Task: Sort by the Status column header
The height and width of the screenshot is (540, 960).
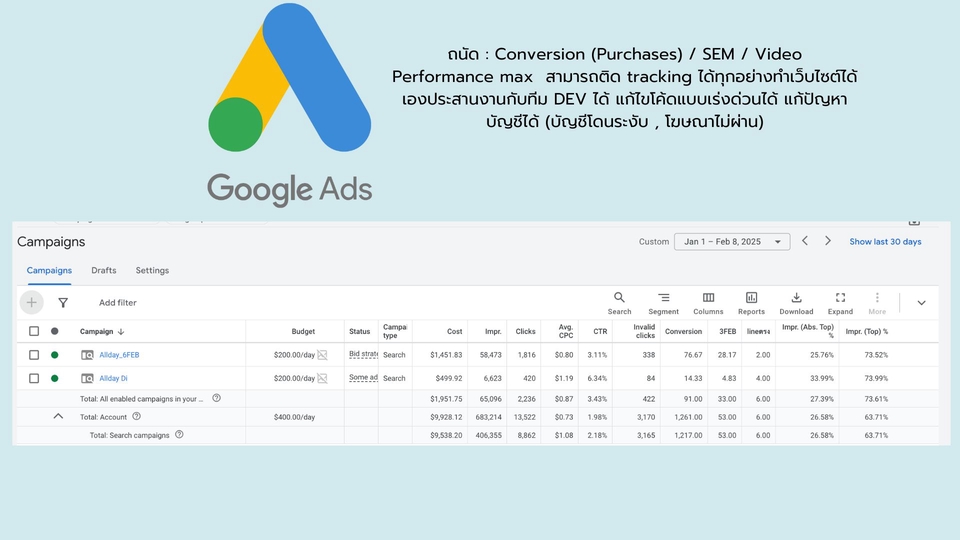Action: [359, 331]
